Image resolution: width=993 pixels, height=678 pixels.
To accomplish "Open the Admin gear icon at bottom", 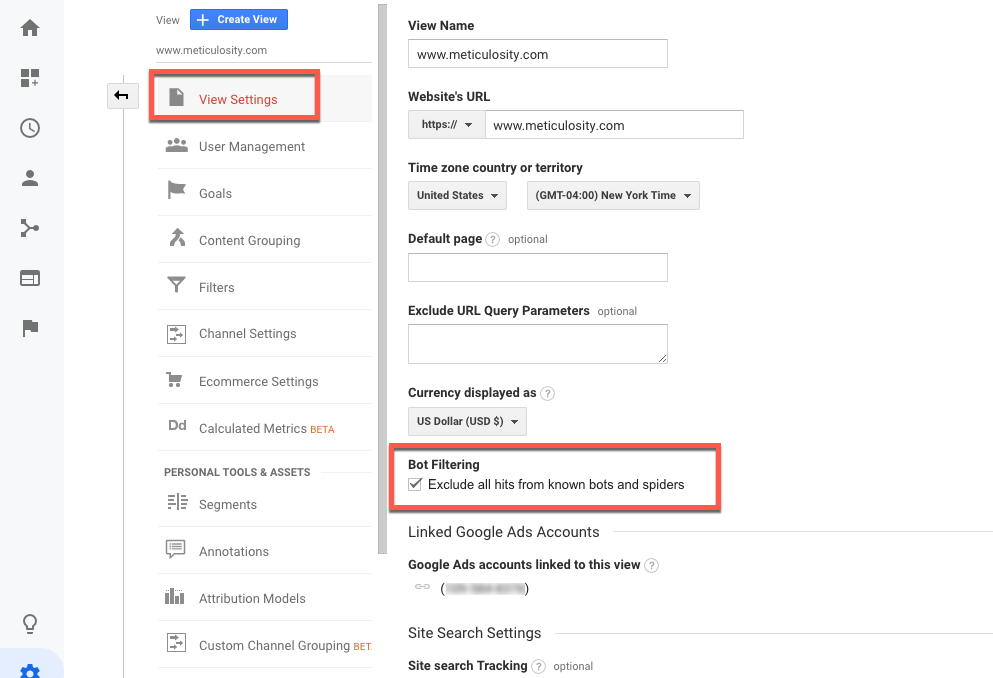I will tap(29, 671).
